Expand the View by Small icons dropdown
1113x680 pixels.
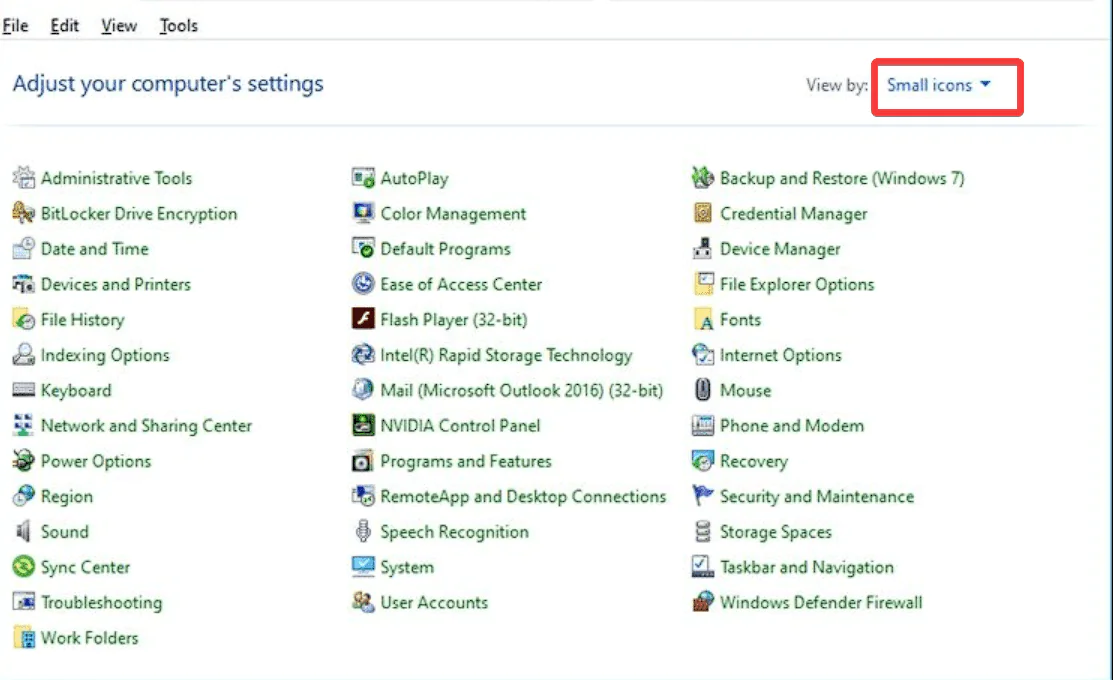(939, 86)
